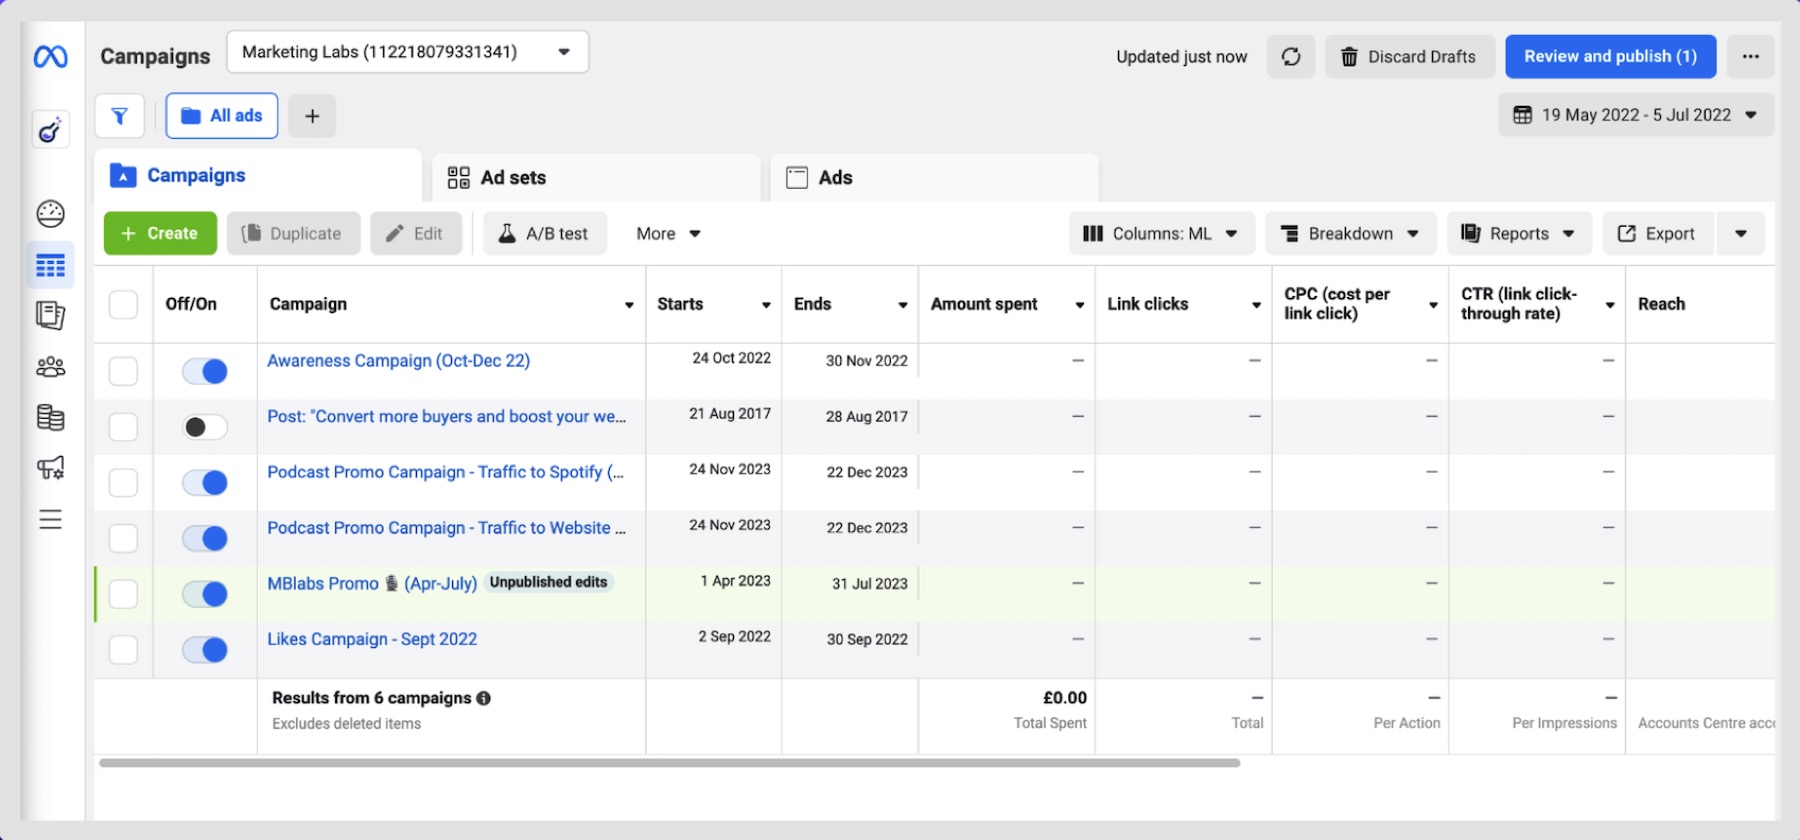Click the Edit button
Viewport: 1800px width, 840px height.
[x=416, y=233]
